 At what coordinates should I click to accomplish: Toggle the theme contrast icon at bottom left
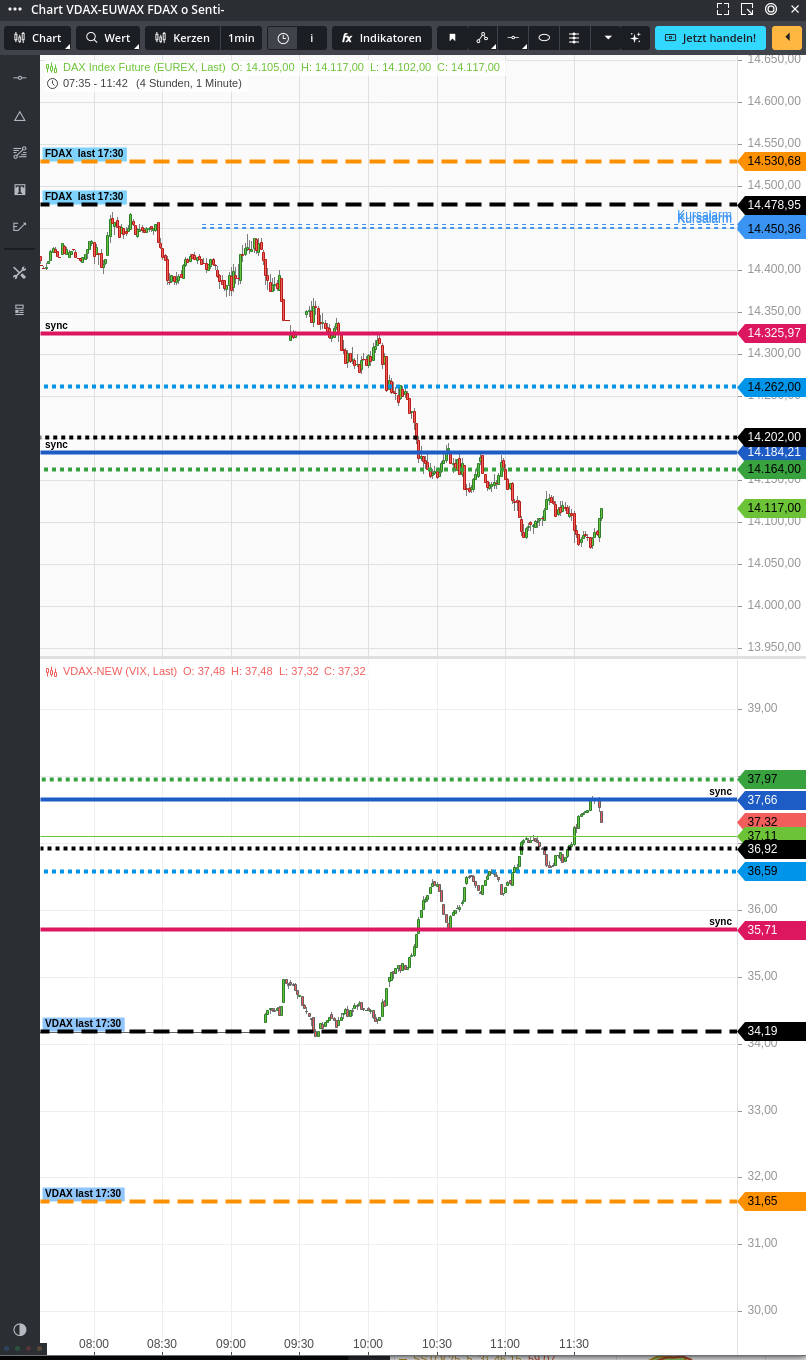point(19,1330)
